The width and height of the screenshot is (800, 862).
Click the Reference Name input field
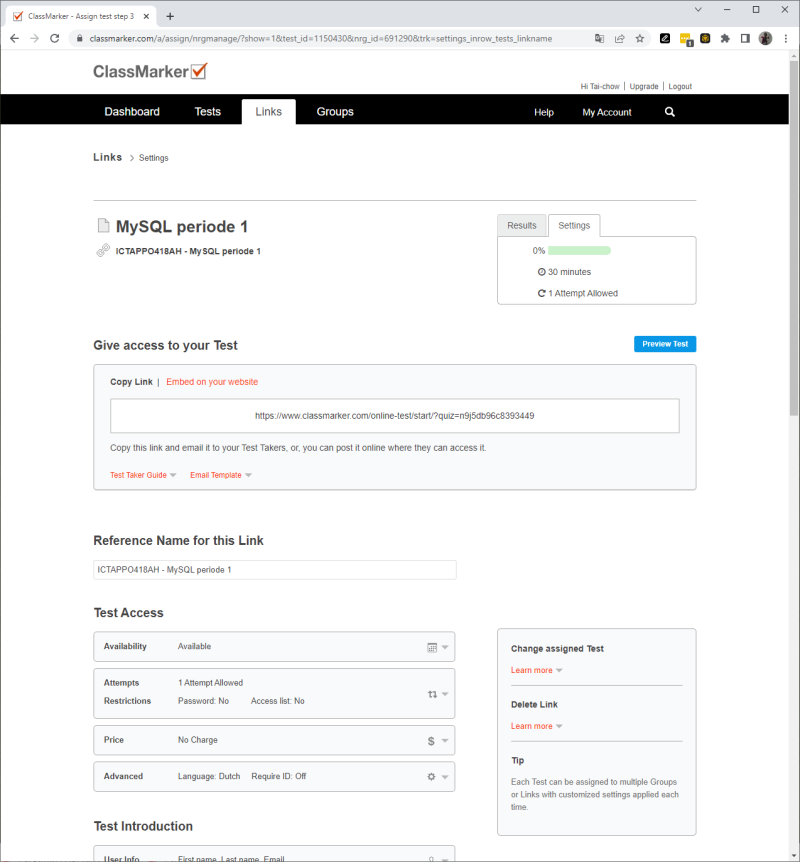pyautogui.click(x=274, y=570)
